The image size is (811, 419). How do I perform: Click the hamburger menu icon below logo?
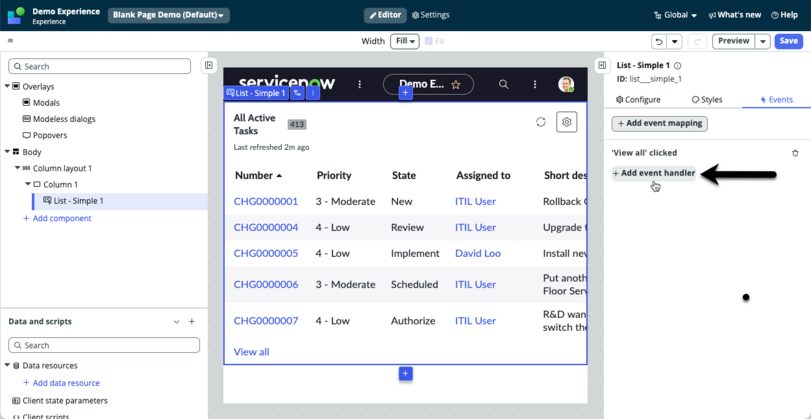point(10,41)
